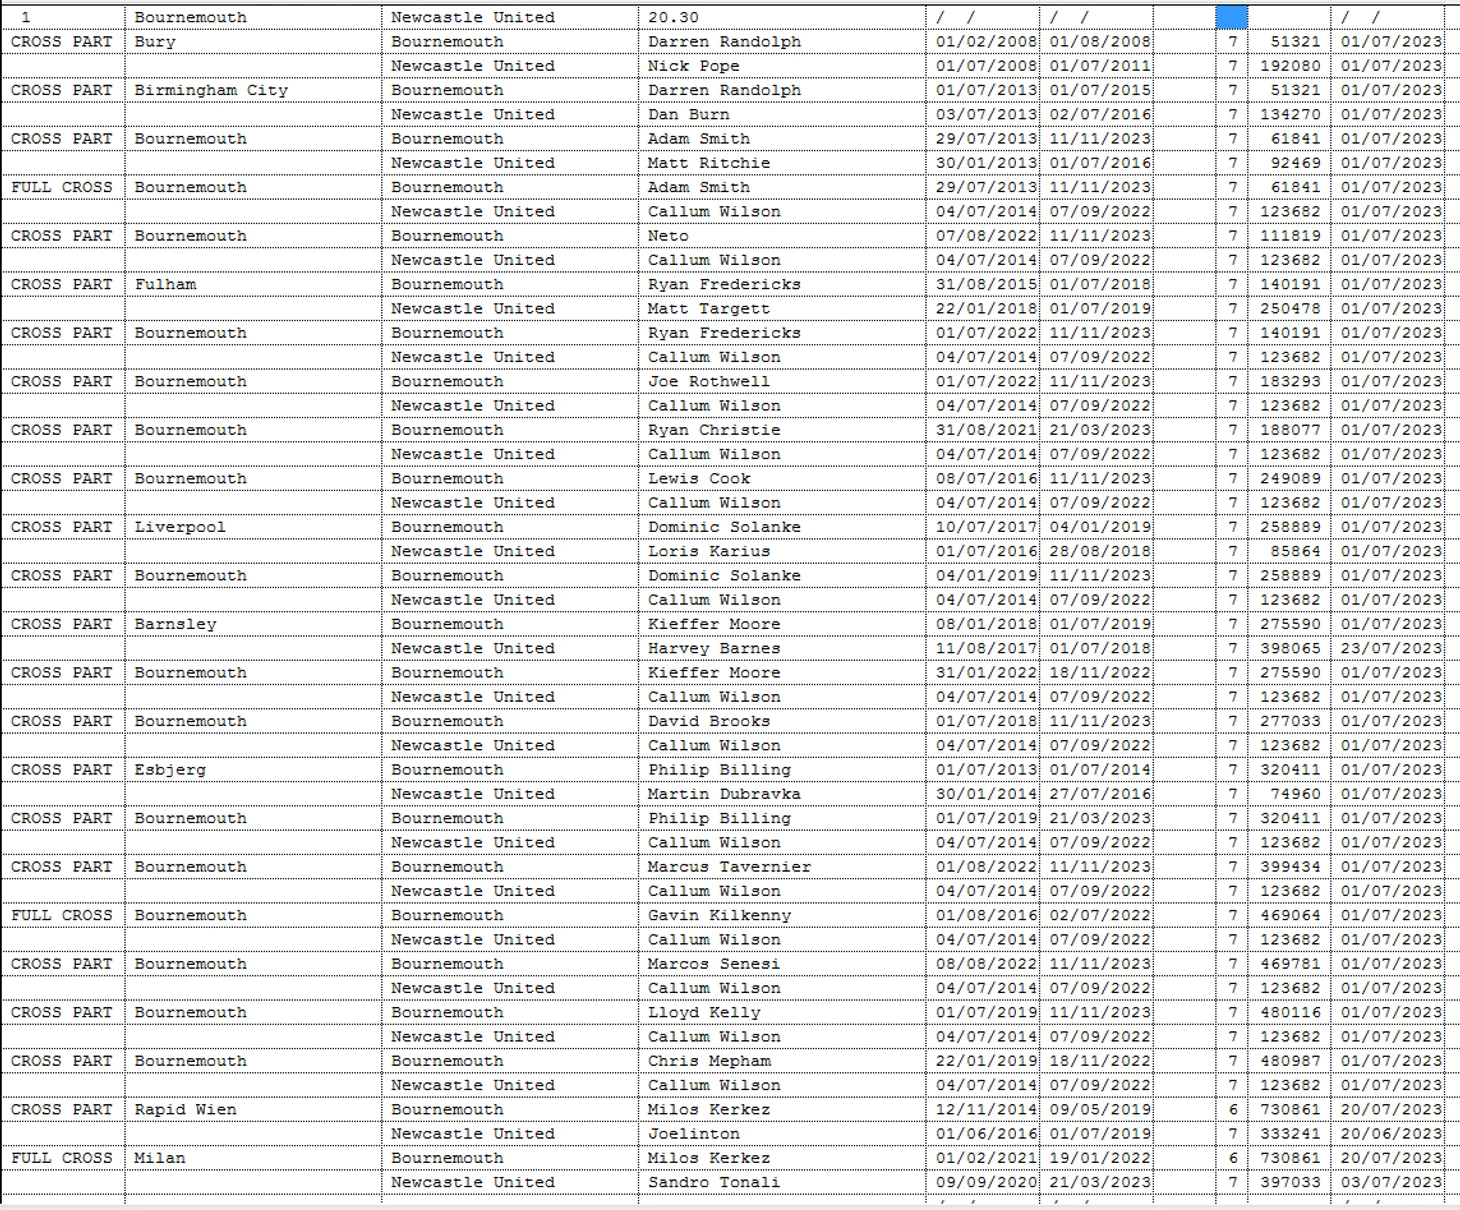Select the Loris Karius cell
The width and height of the screenshot is (1460, 1210).
782,551
